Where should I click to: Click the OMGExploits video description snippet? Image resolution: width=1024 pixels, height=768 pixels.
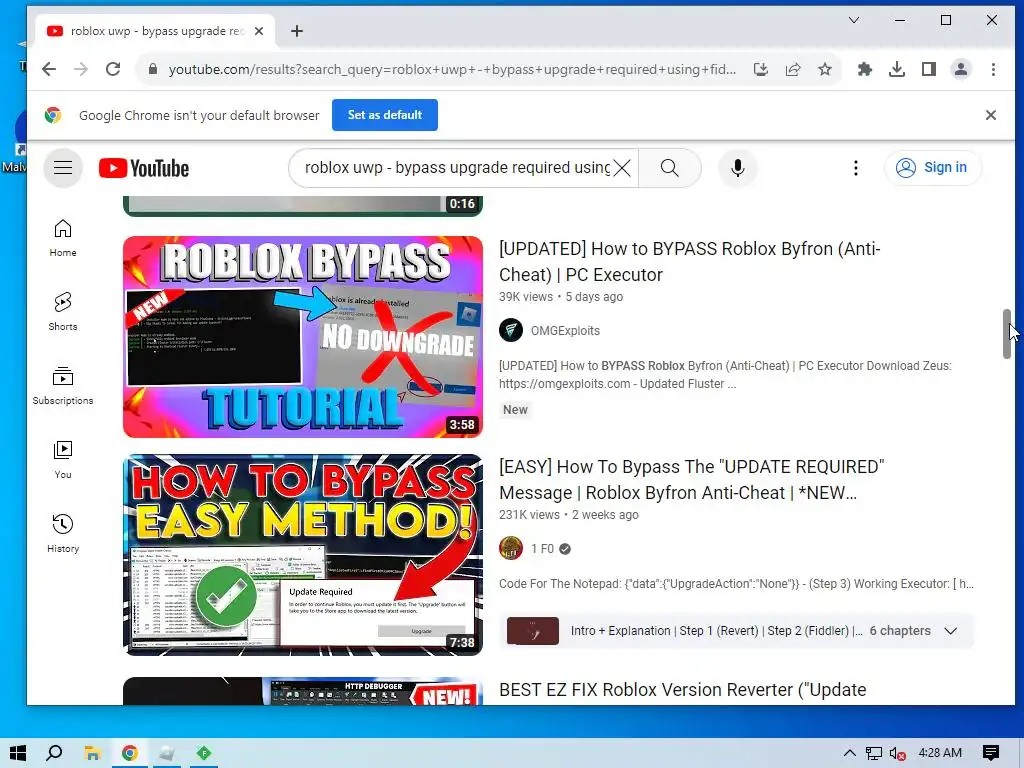point(725,375)
